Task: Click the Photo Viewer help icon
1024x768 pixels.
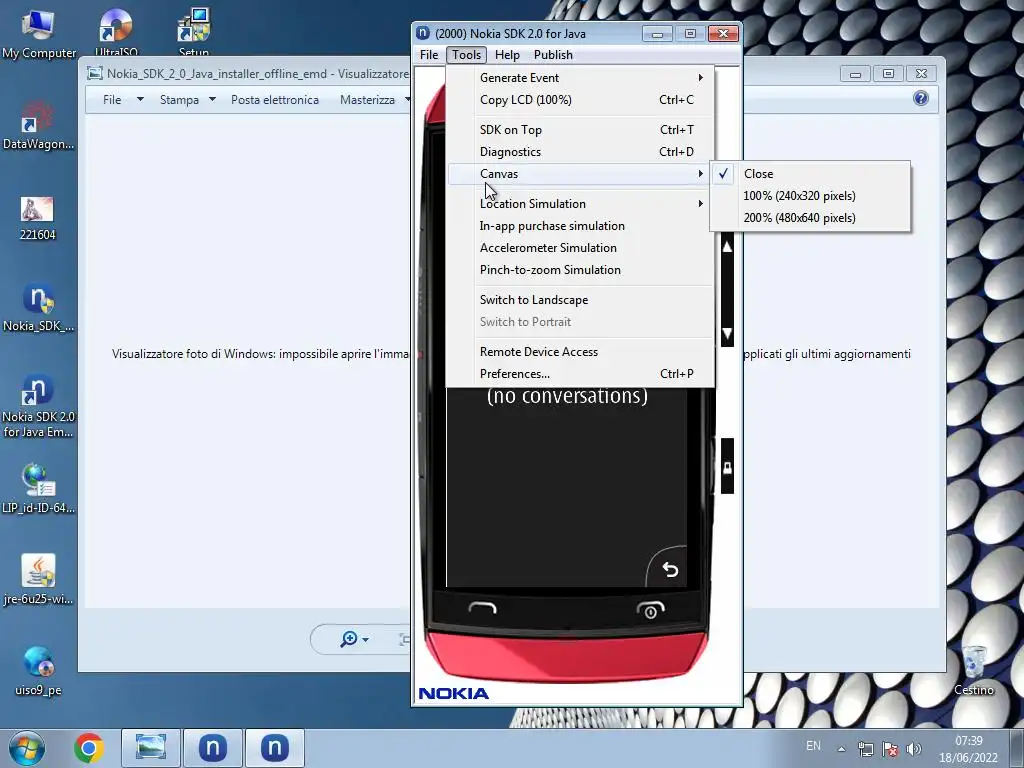Action: (x=921, y=99)
